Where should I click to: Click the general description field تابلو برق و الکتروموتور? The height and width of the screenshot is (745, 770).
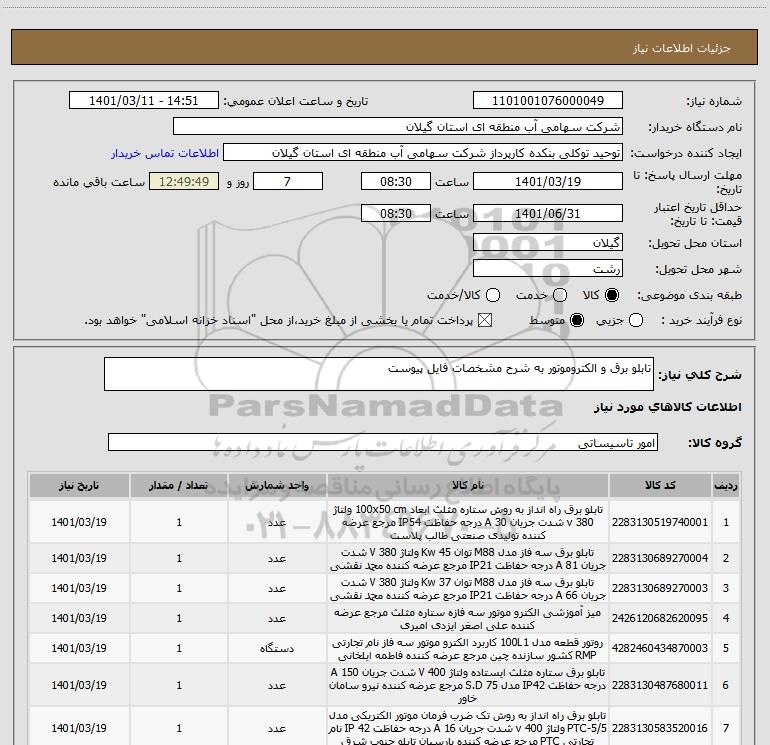point(379,374)
